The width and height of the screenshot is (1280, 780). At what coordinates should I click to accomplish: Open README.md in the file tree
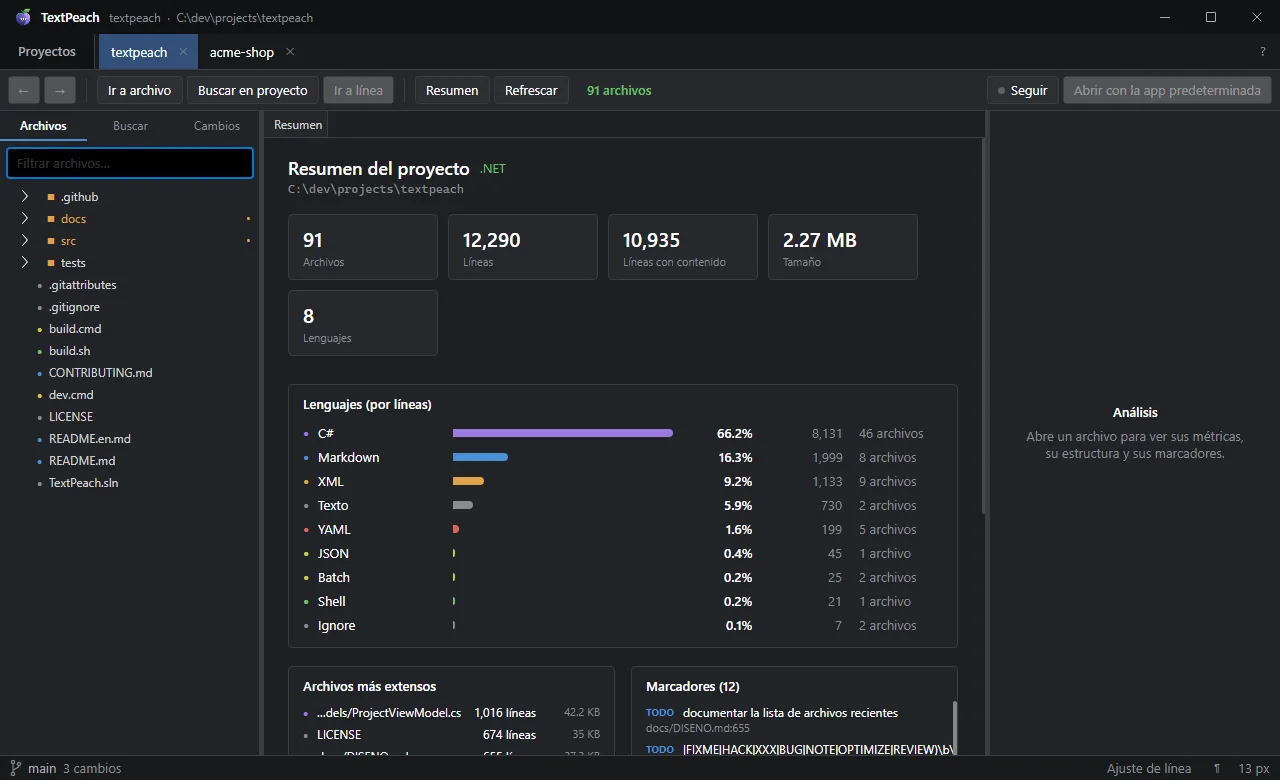[x=82, y=461]
